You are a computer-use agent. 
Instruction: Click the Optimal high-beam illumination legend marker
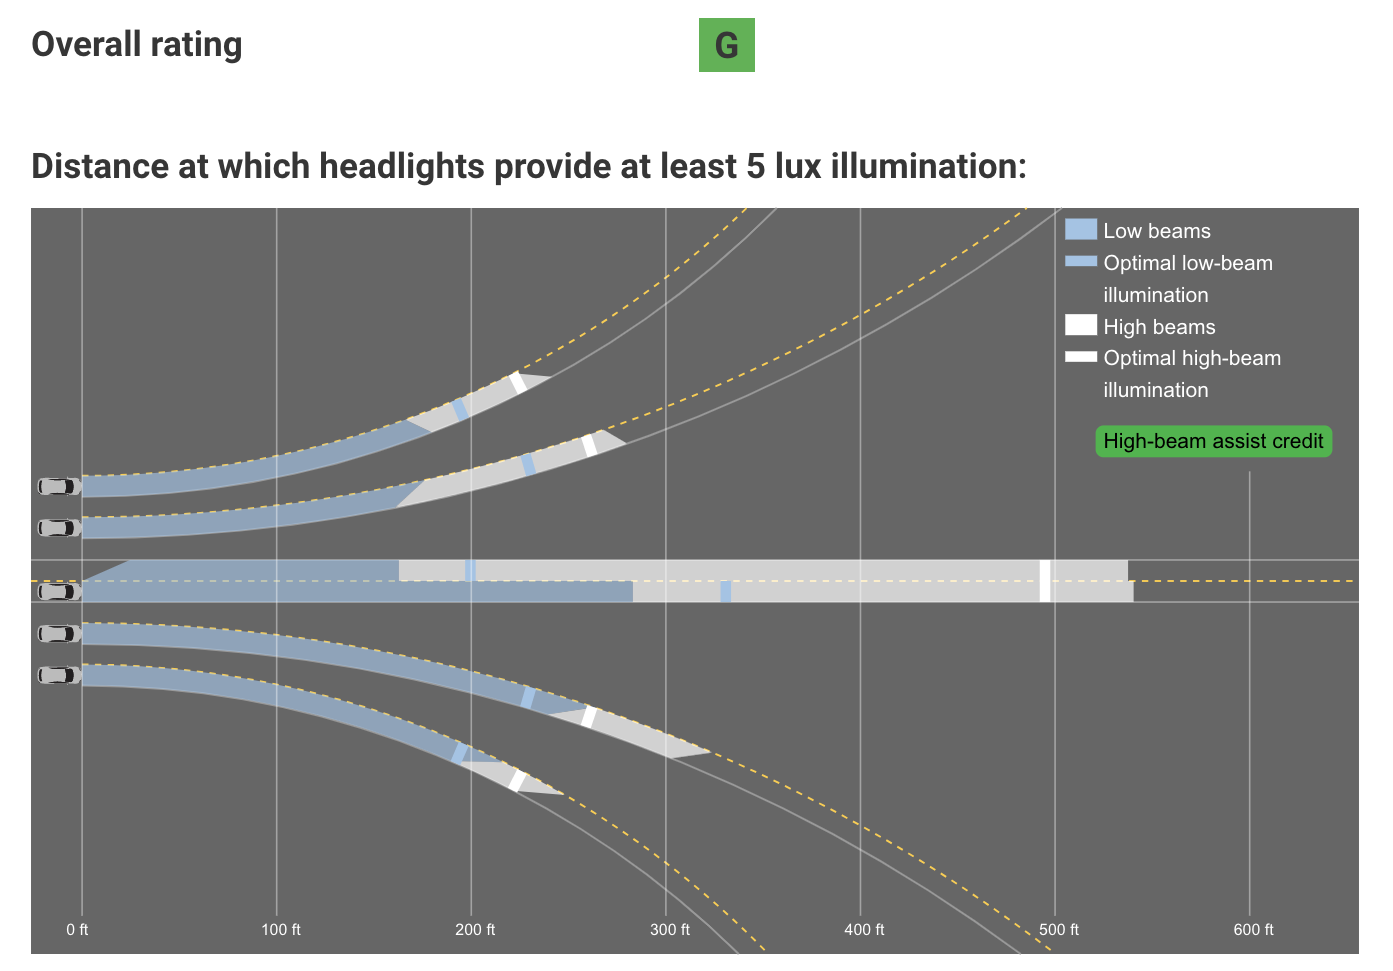(x=1081, y=357)
